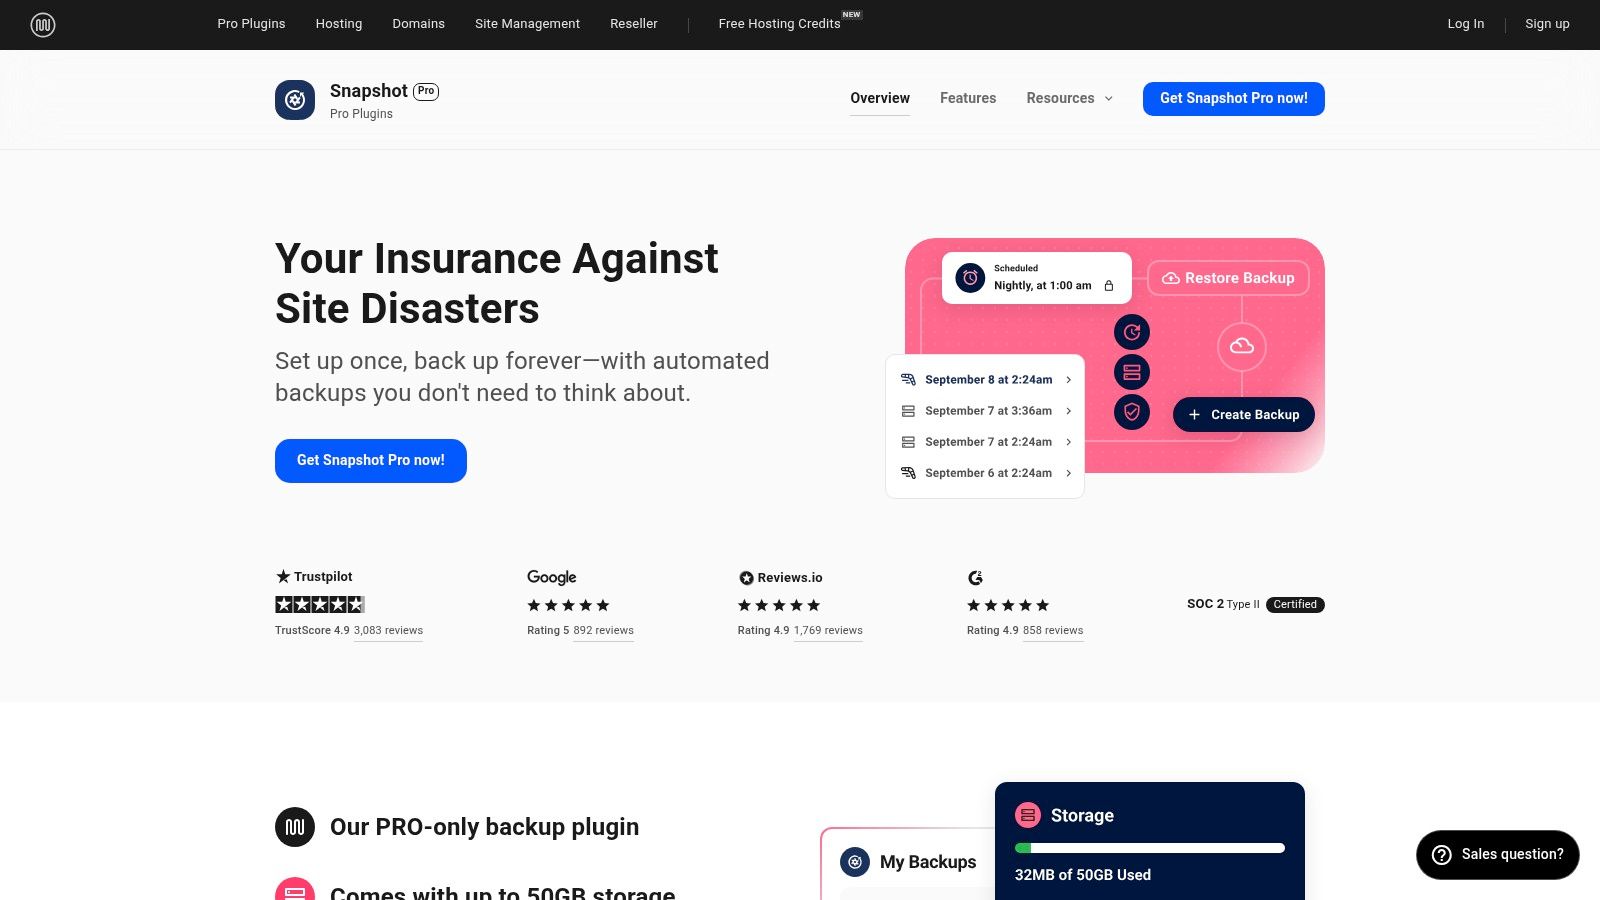Viewport: 1600px width, 900px height.
Task: Click the dark server storage icon
Action: (x=1132, y=372)
